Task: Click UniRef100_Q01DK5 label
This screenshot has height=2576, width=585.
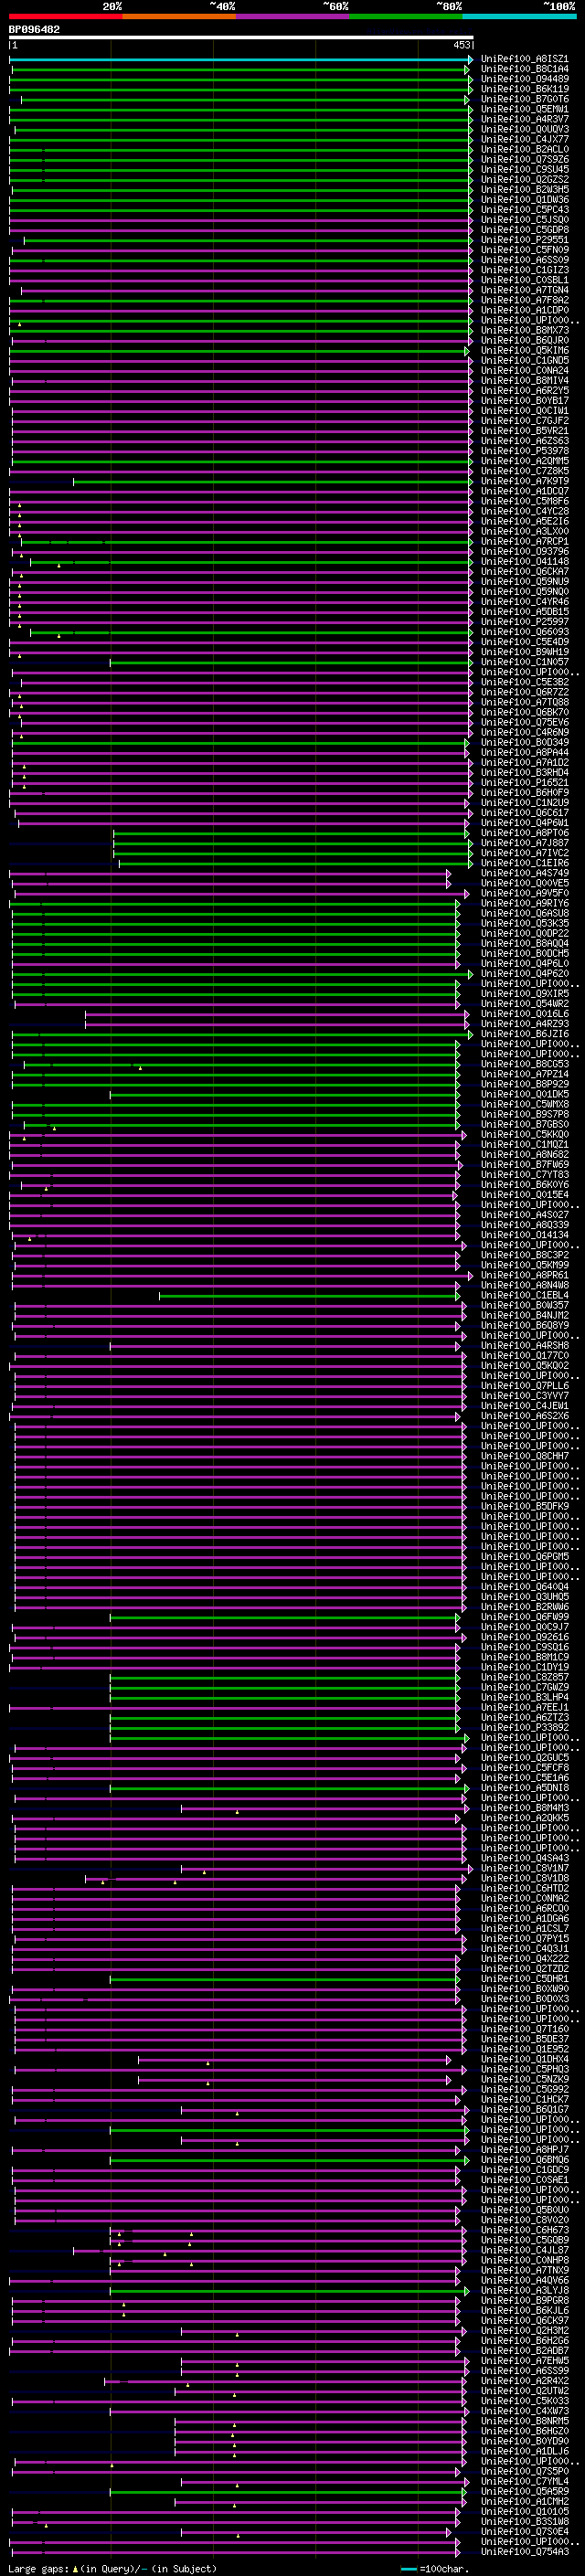Action: tap(524, 1094)
